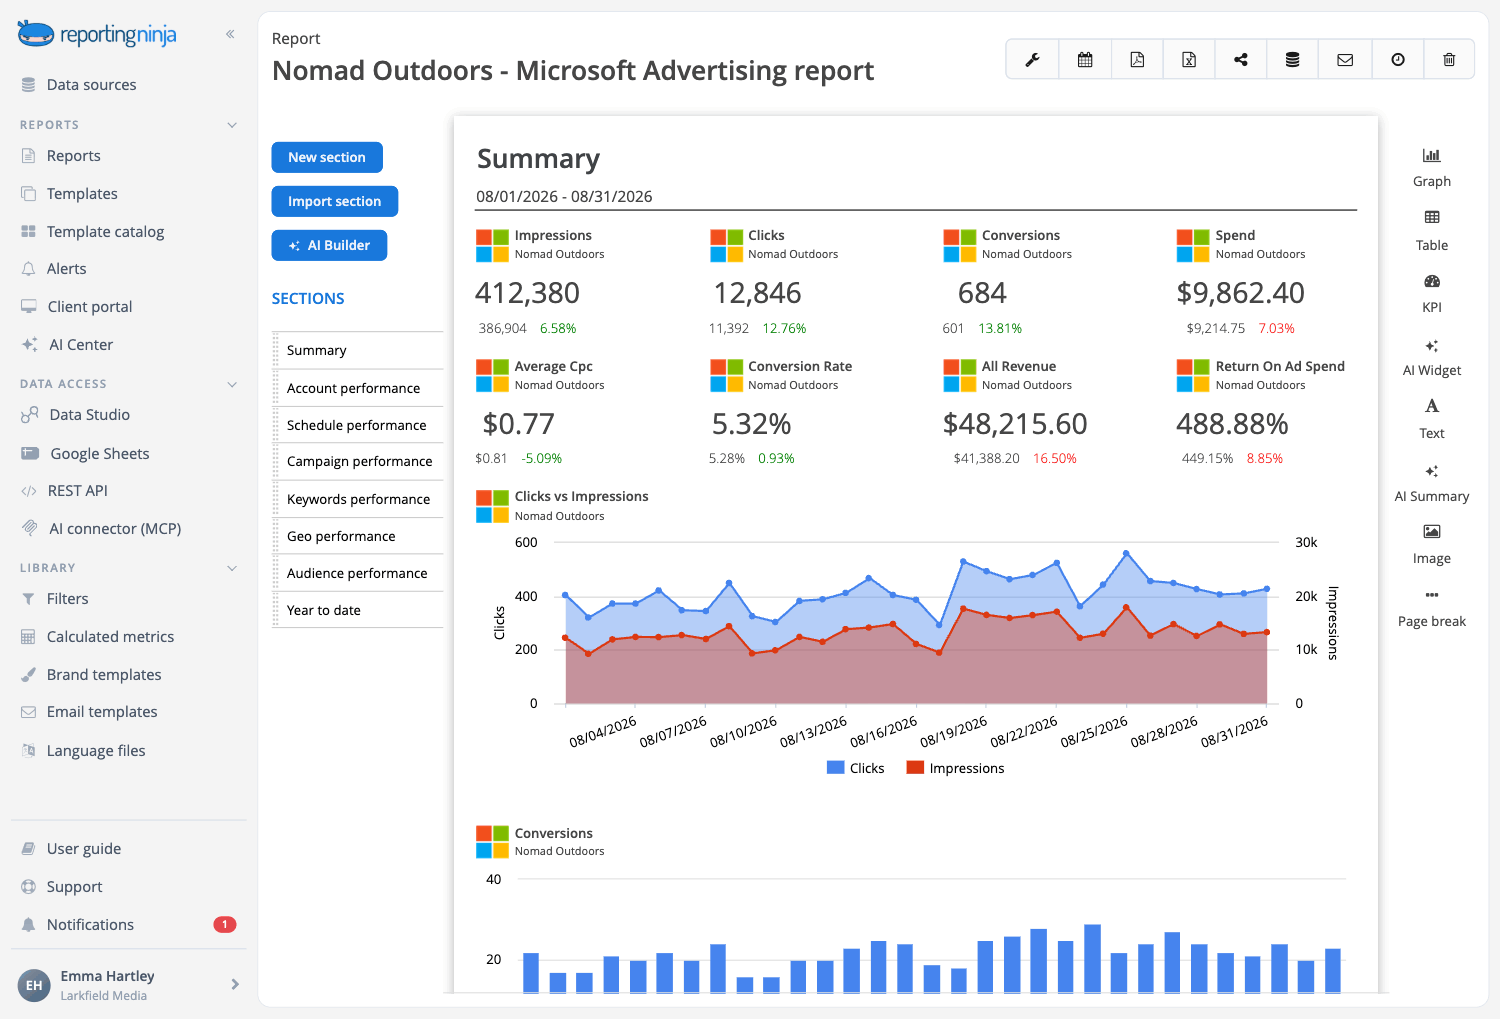Select Year to date section

coord(358,610)
